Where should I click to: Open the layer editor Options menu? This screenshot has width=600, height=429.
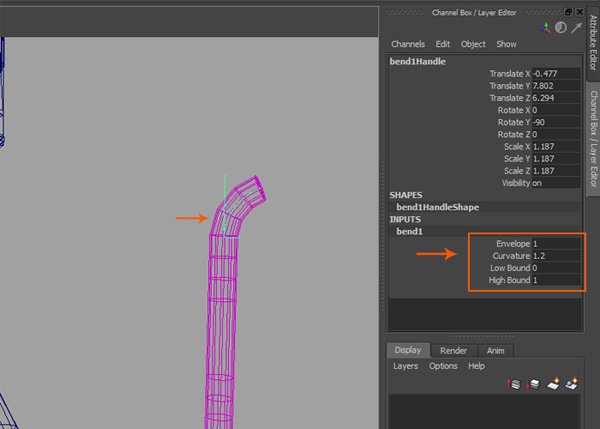click(443, 366)
